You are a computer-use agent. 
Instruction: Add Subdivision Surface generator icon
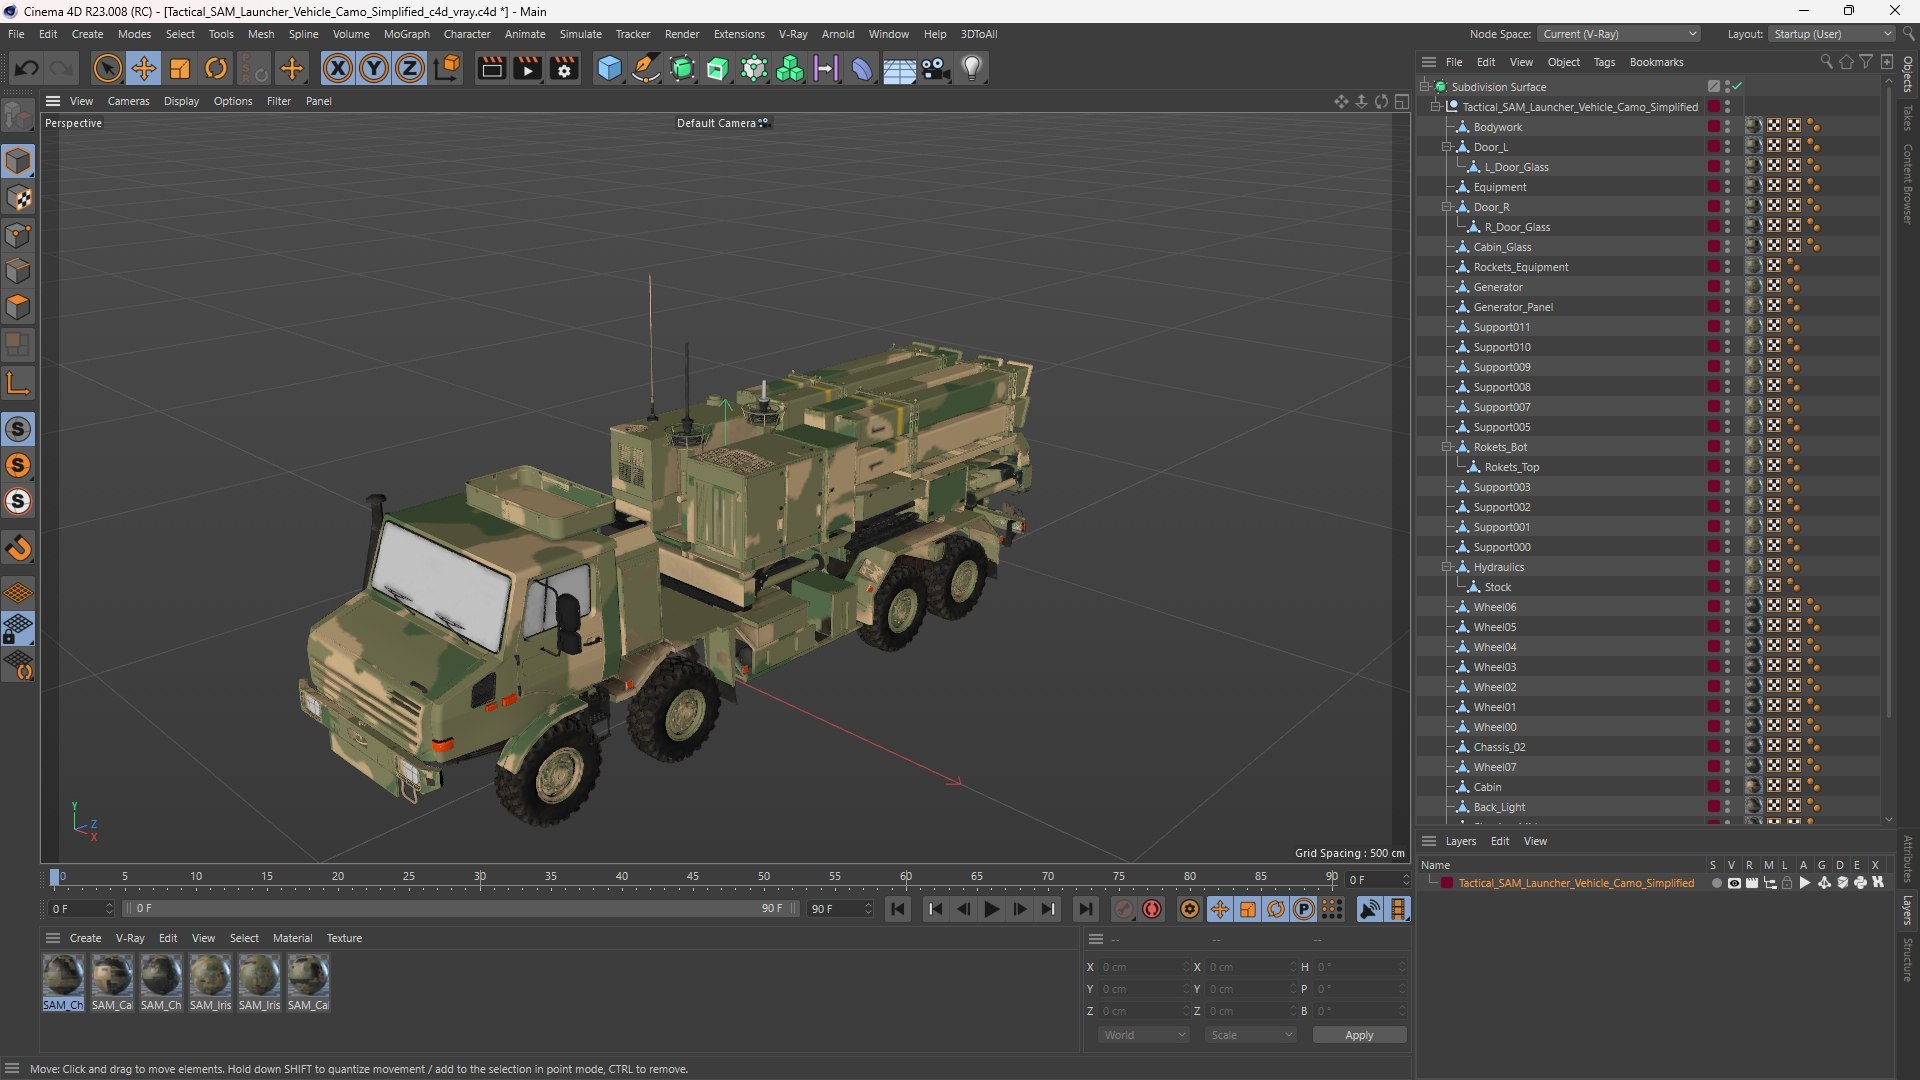(x=682, y=68)
